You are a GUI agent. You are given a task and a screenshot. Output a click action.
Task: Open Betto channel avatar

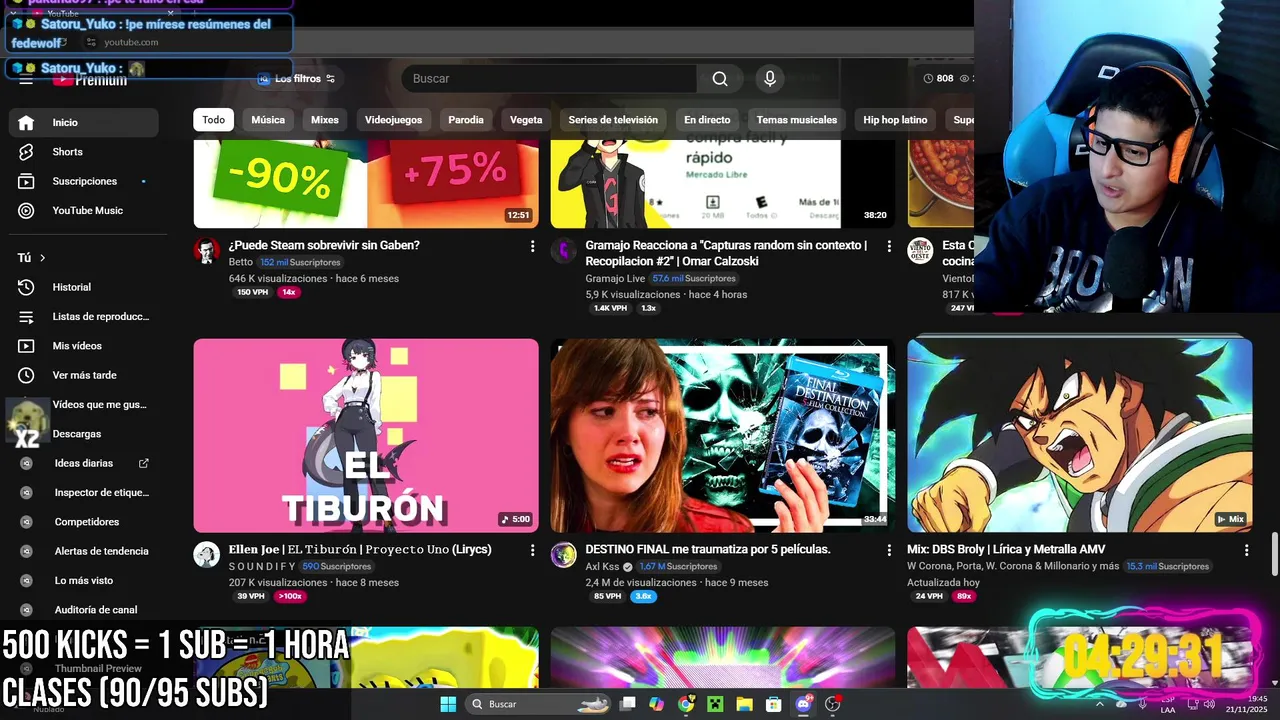(x=207, y=251)
